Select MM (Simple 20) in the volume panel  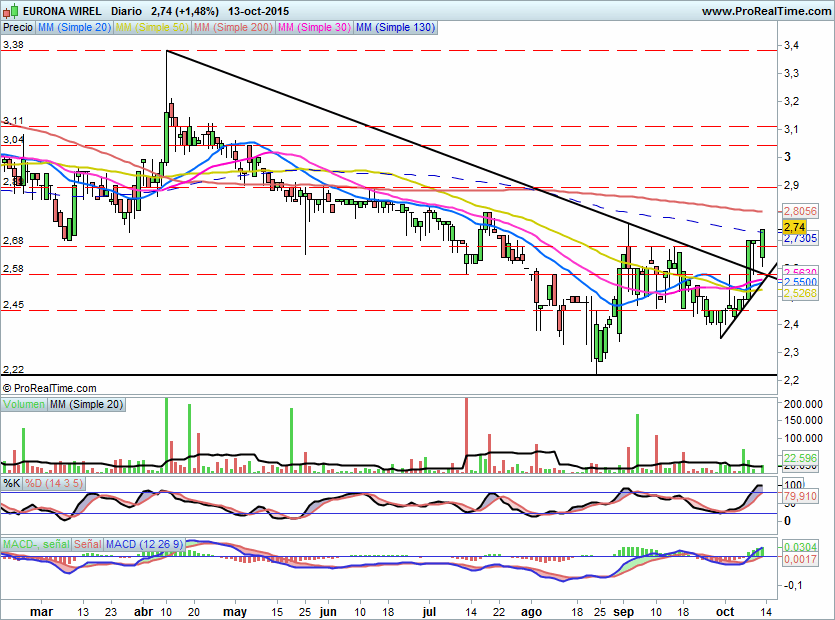[86, 404]
